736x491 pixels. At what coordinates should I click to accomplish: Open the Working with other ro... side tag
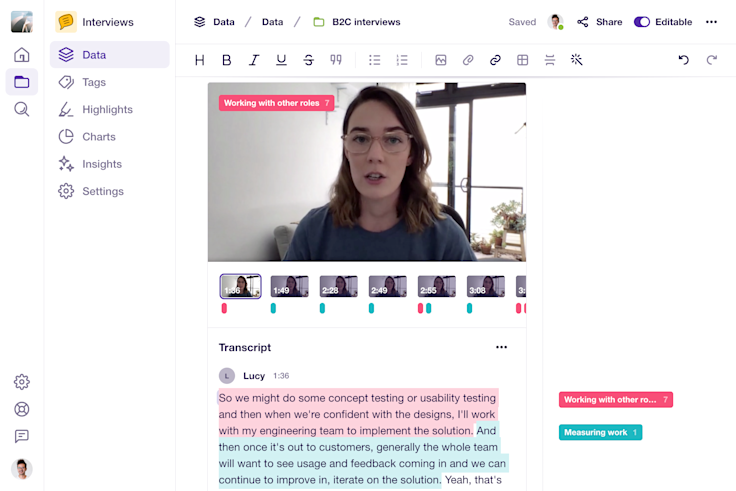pyautogui.click(x=616, y=399)
